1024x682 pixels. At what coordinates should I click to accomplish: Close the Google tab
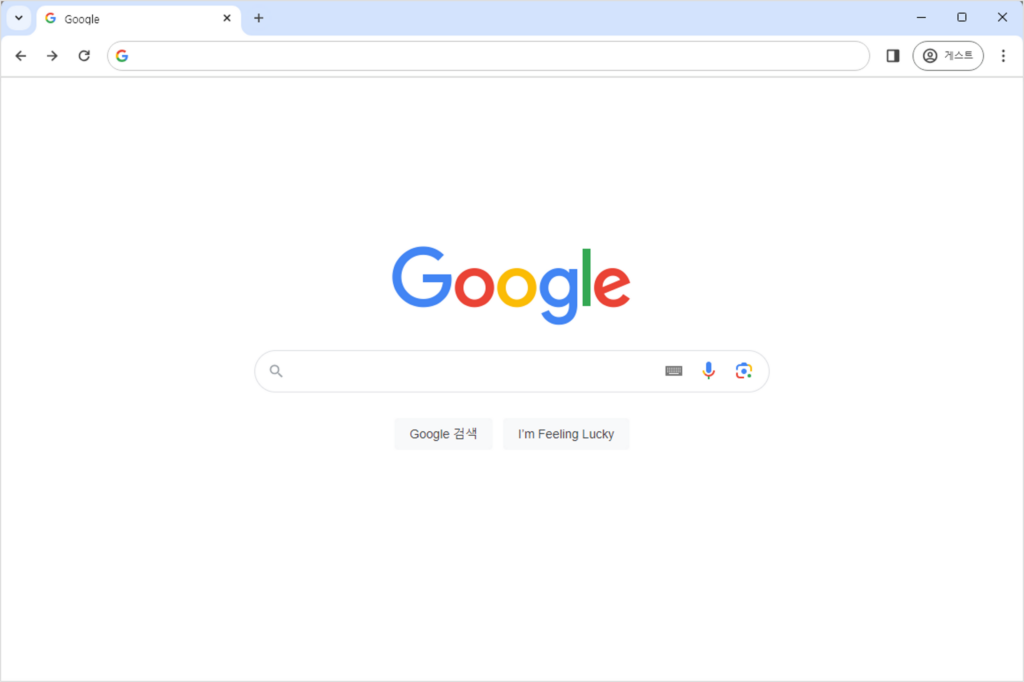pyautogui.click(x=227, y=18)
